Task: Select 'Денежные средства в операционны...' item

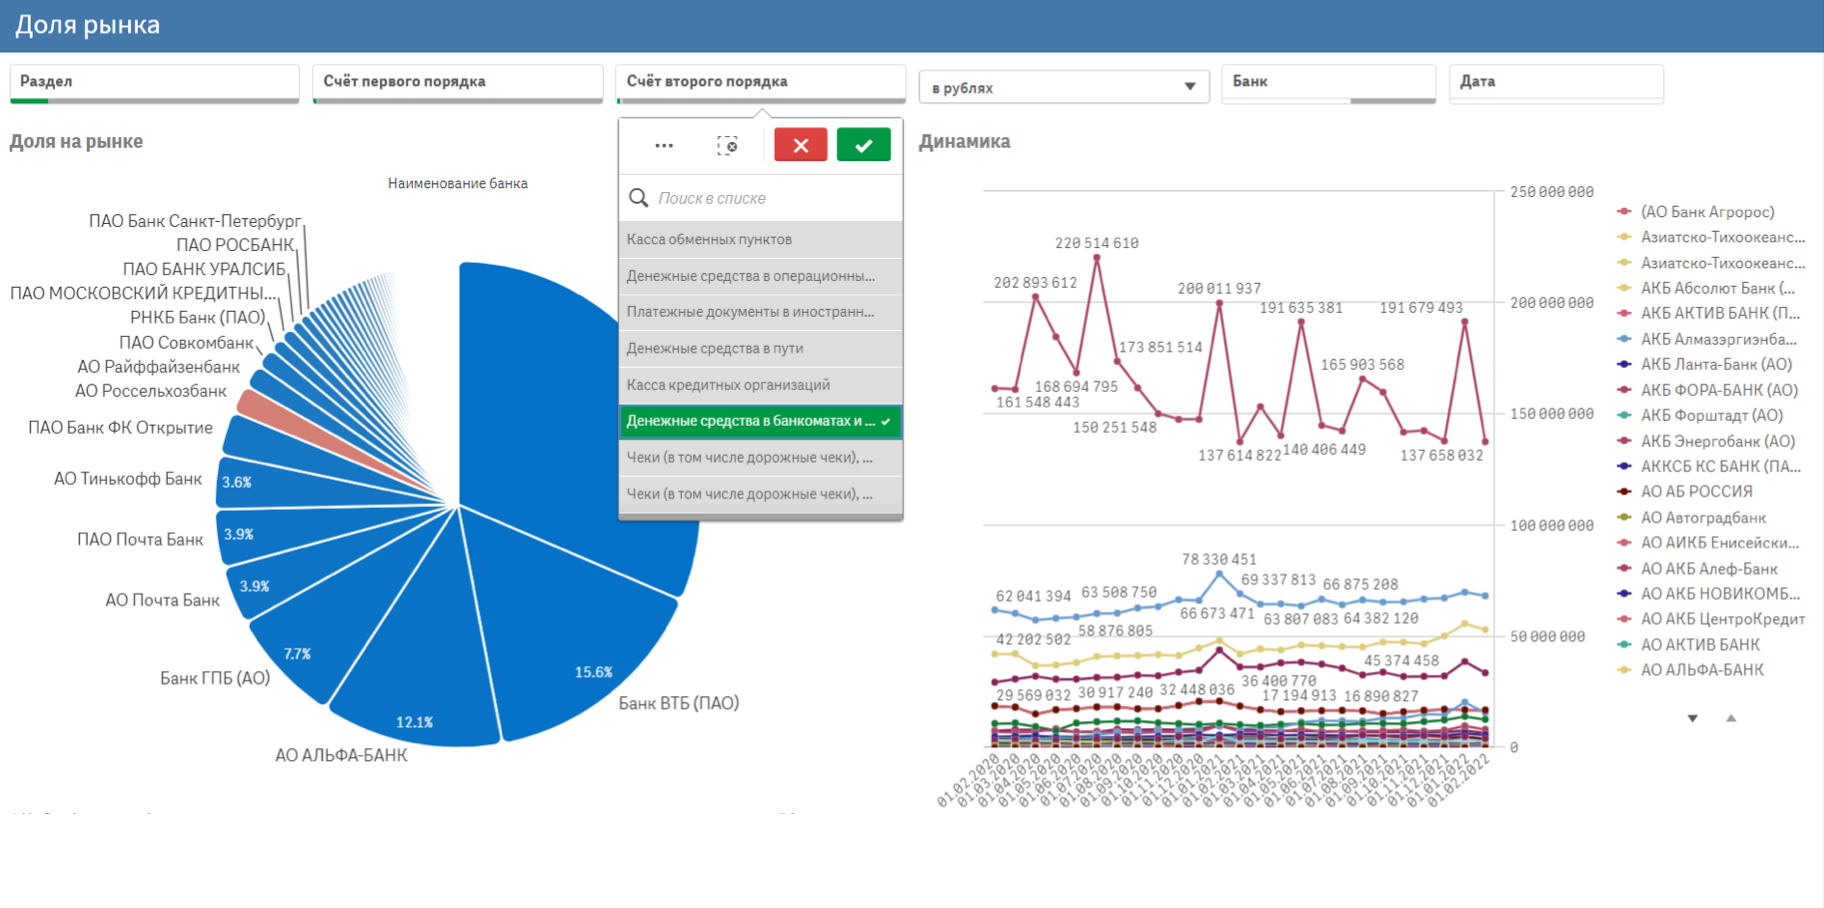Action: [x=760, y=276]
